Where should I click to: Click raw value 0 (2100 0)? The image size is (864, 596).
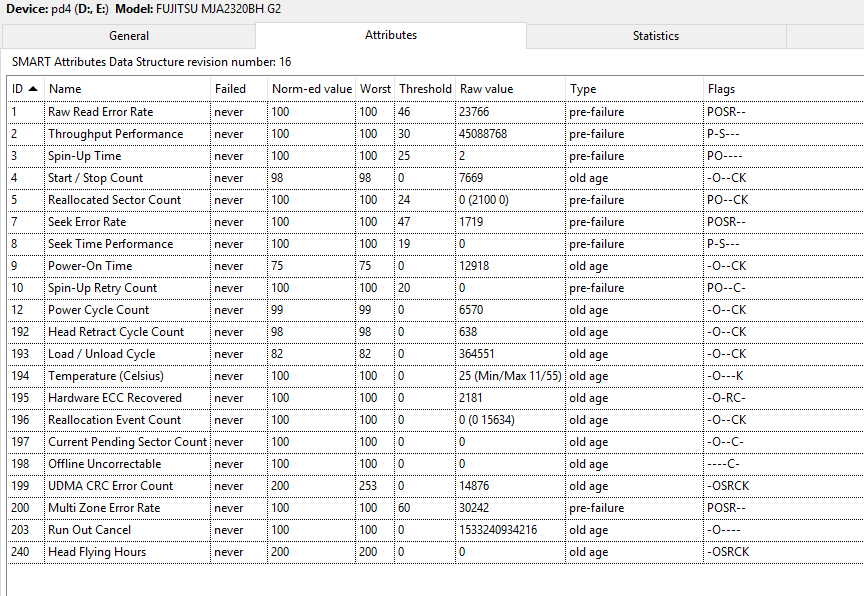coord(483,200)
